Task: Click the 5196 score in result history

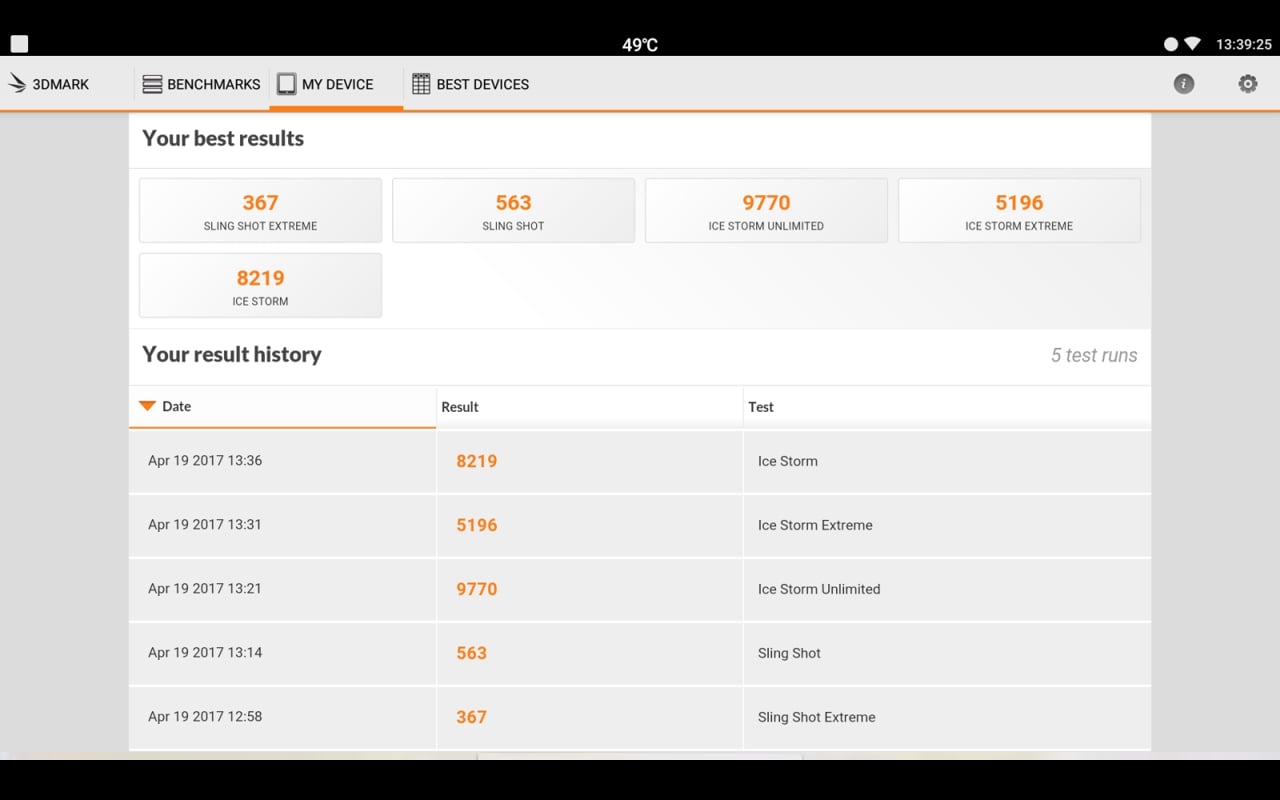Action: pyautogui.click(x=477, y=525)
